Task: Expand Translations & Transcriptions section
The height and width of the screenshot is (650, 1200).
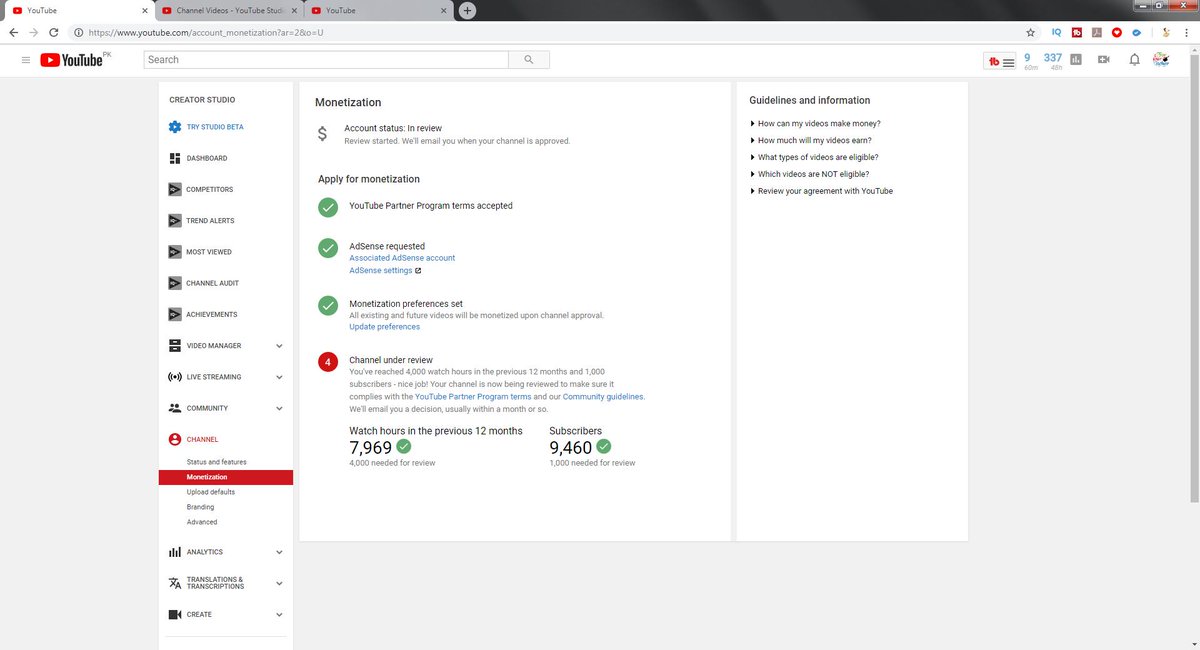Action: 279,583
